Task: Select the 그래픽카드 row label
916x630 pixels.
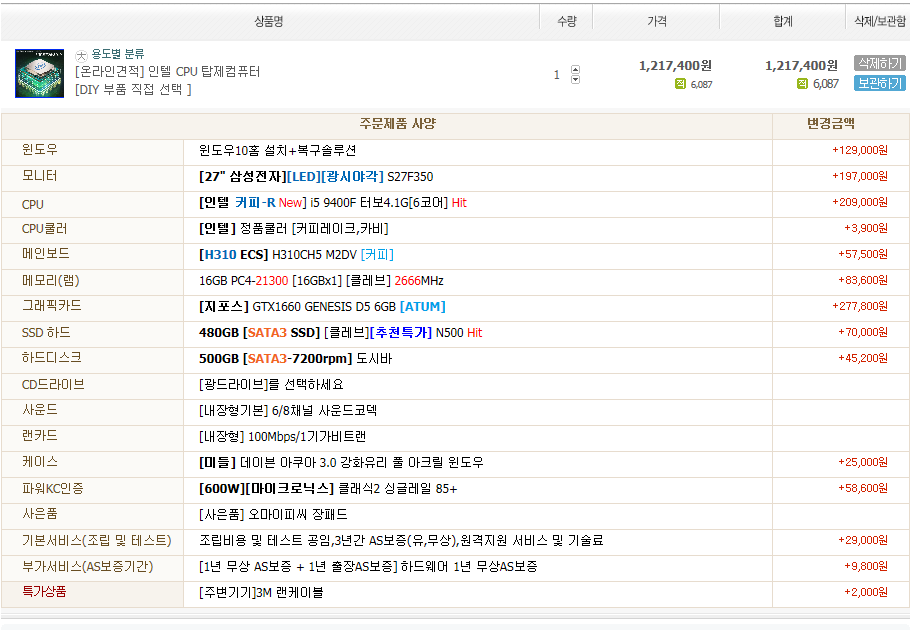Action: point(52,306)
